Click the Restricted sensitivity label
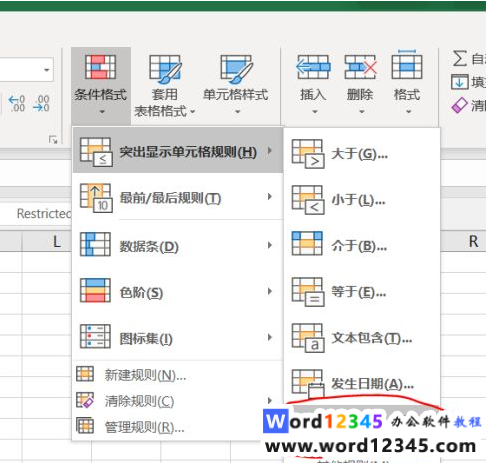Viewport: 486px width, 463px height. tap(44, 214)
